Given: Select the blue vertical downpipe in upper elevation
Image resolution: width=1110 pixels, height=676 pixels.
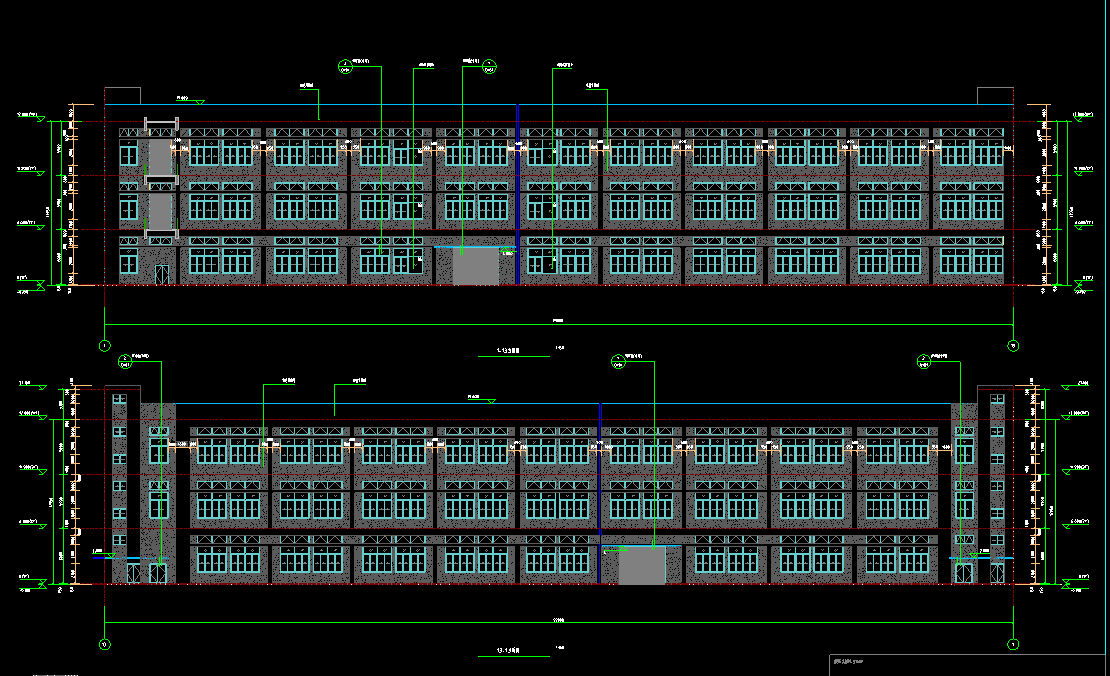Looking at the screenshot, I should [517, 195].
